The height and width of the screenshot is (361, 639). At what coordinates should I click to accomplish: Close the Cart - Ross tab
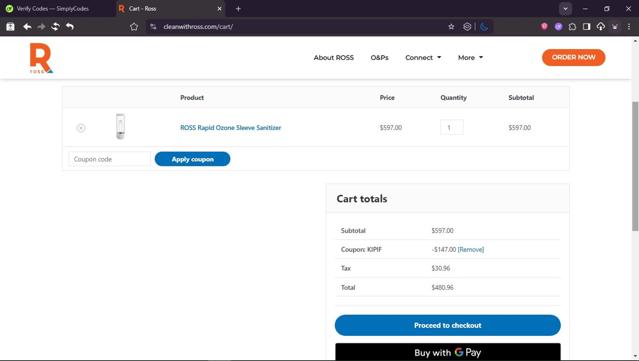click(x=219, y=9)
